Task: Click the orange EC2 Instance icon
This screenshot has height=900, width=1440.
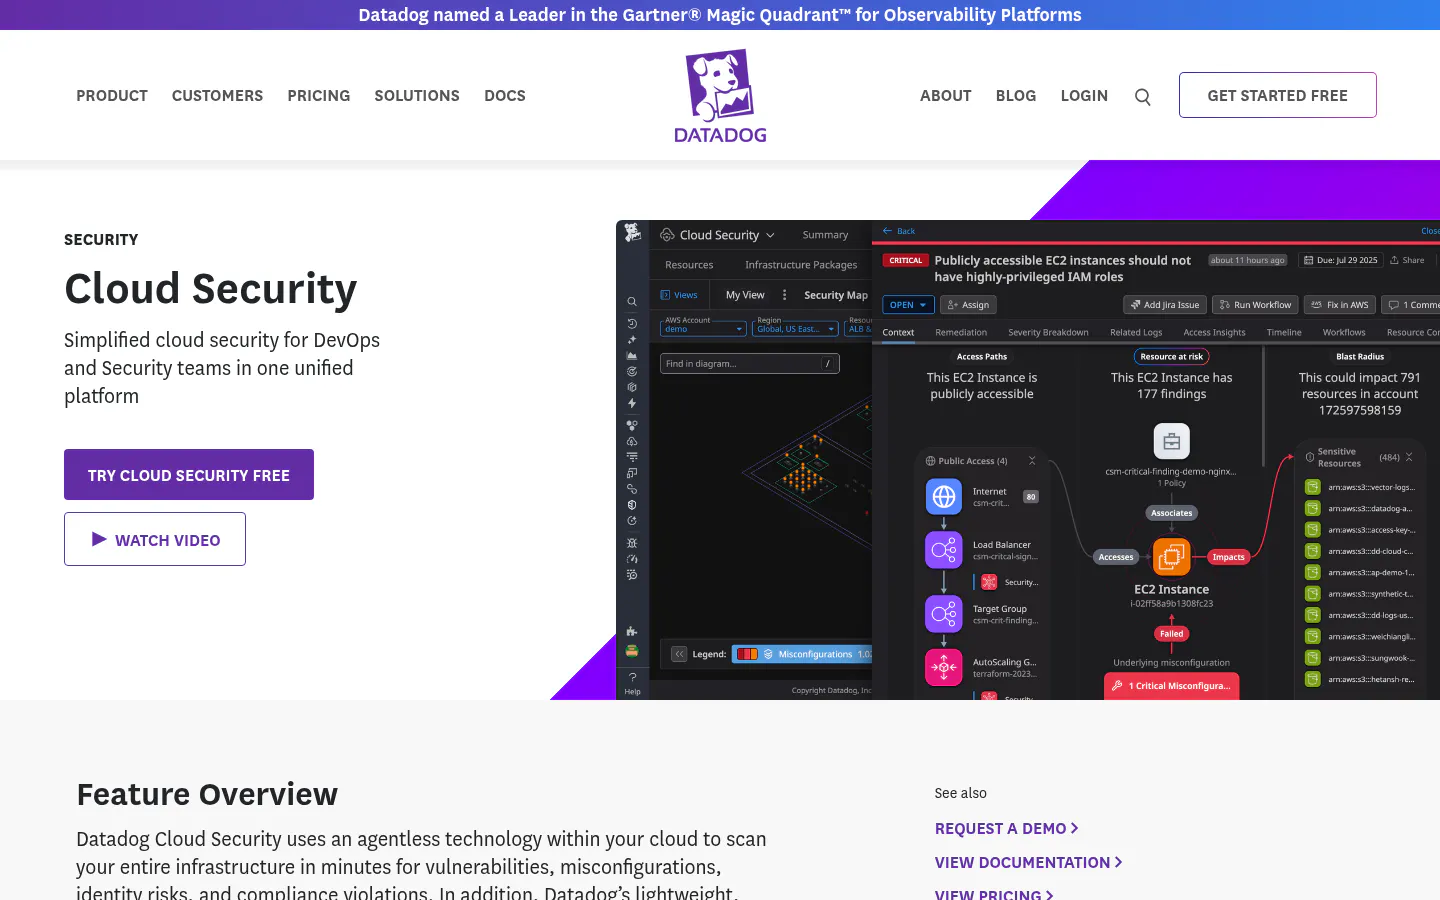Action: point(1172,556)
